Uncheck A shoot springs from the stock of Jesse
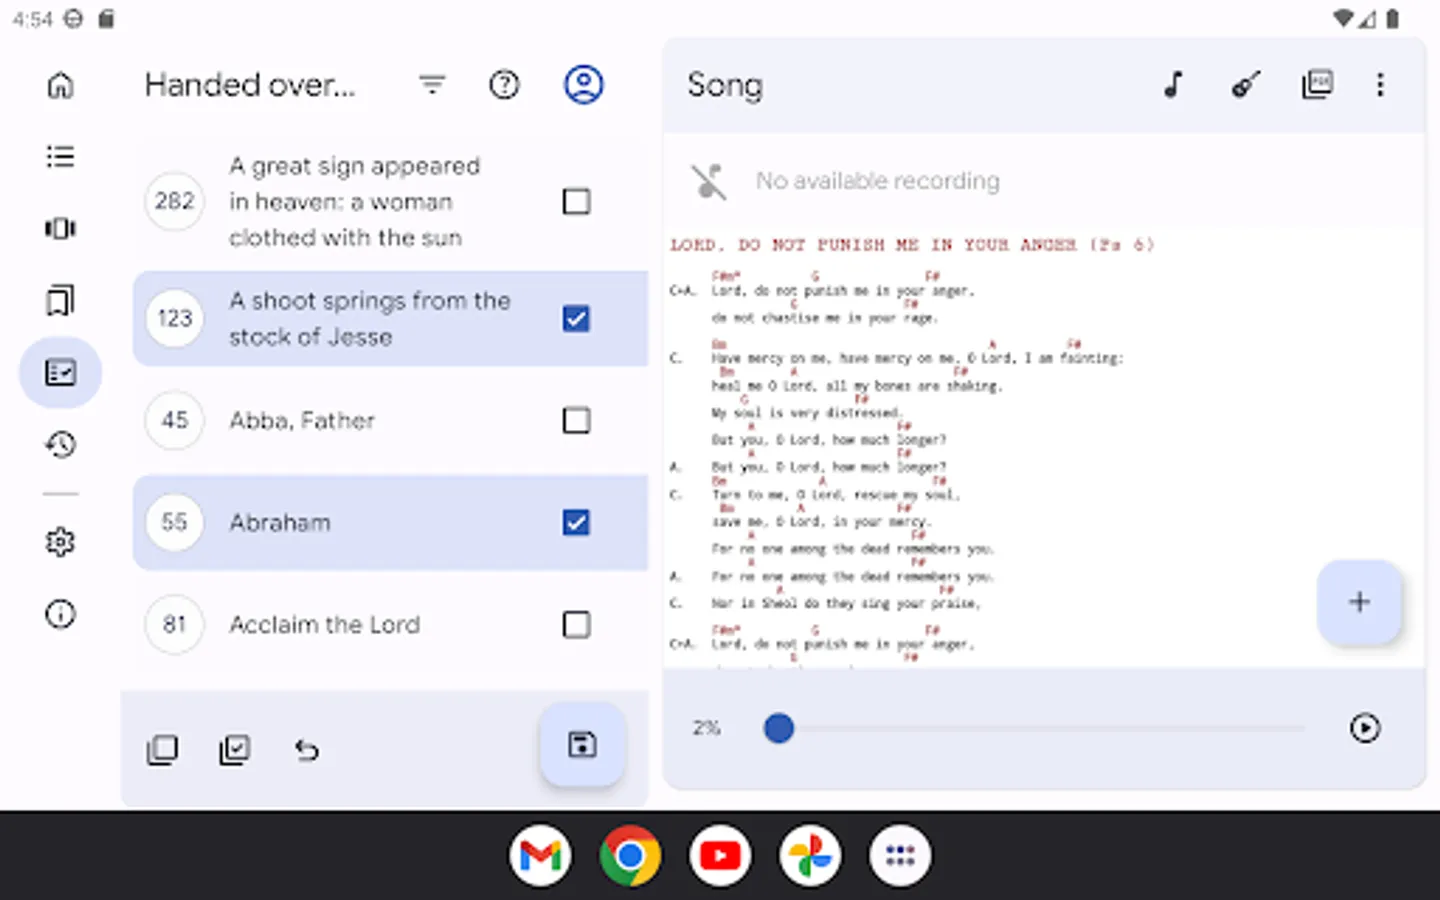This screenshot has height=900, width=1440. (576, 319)
